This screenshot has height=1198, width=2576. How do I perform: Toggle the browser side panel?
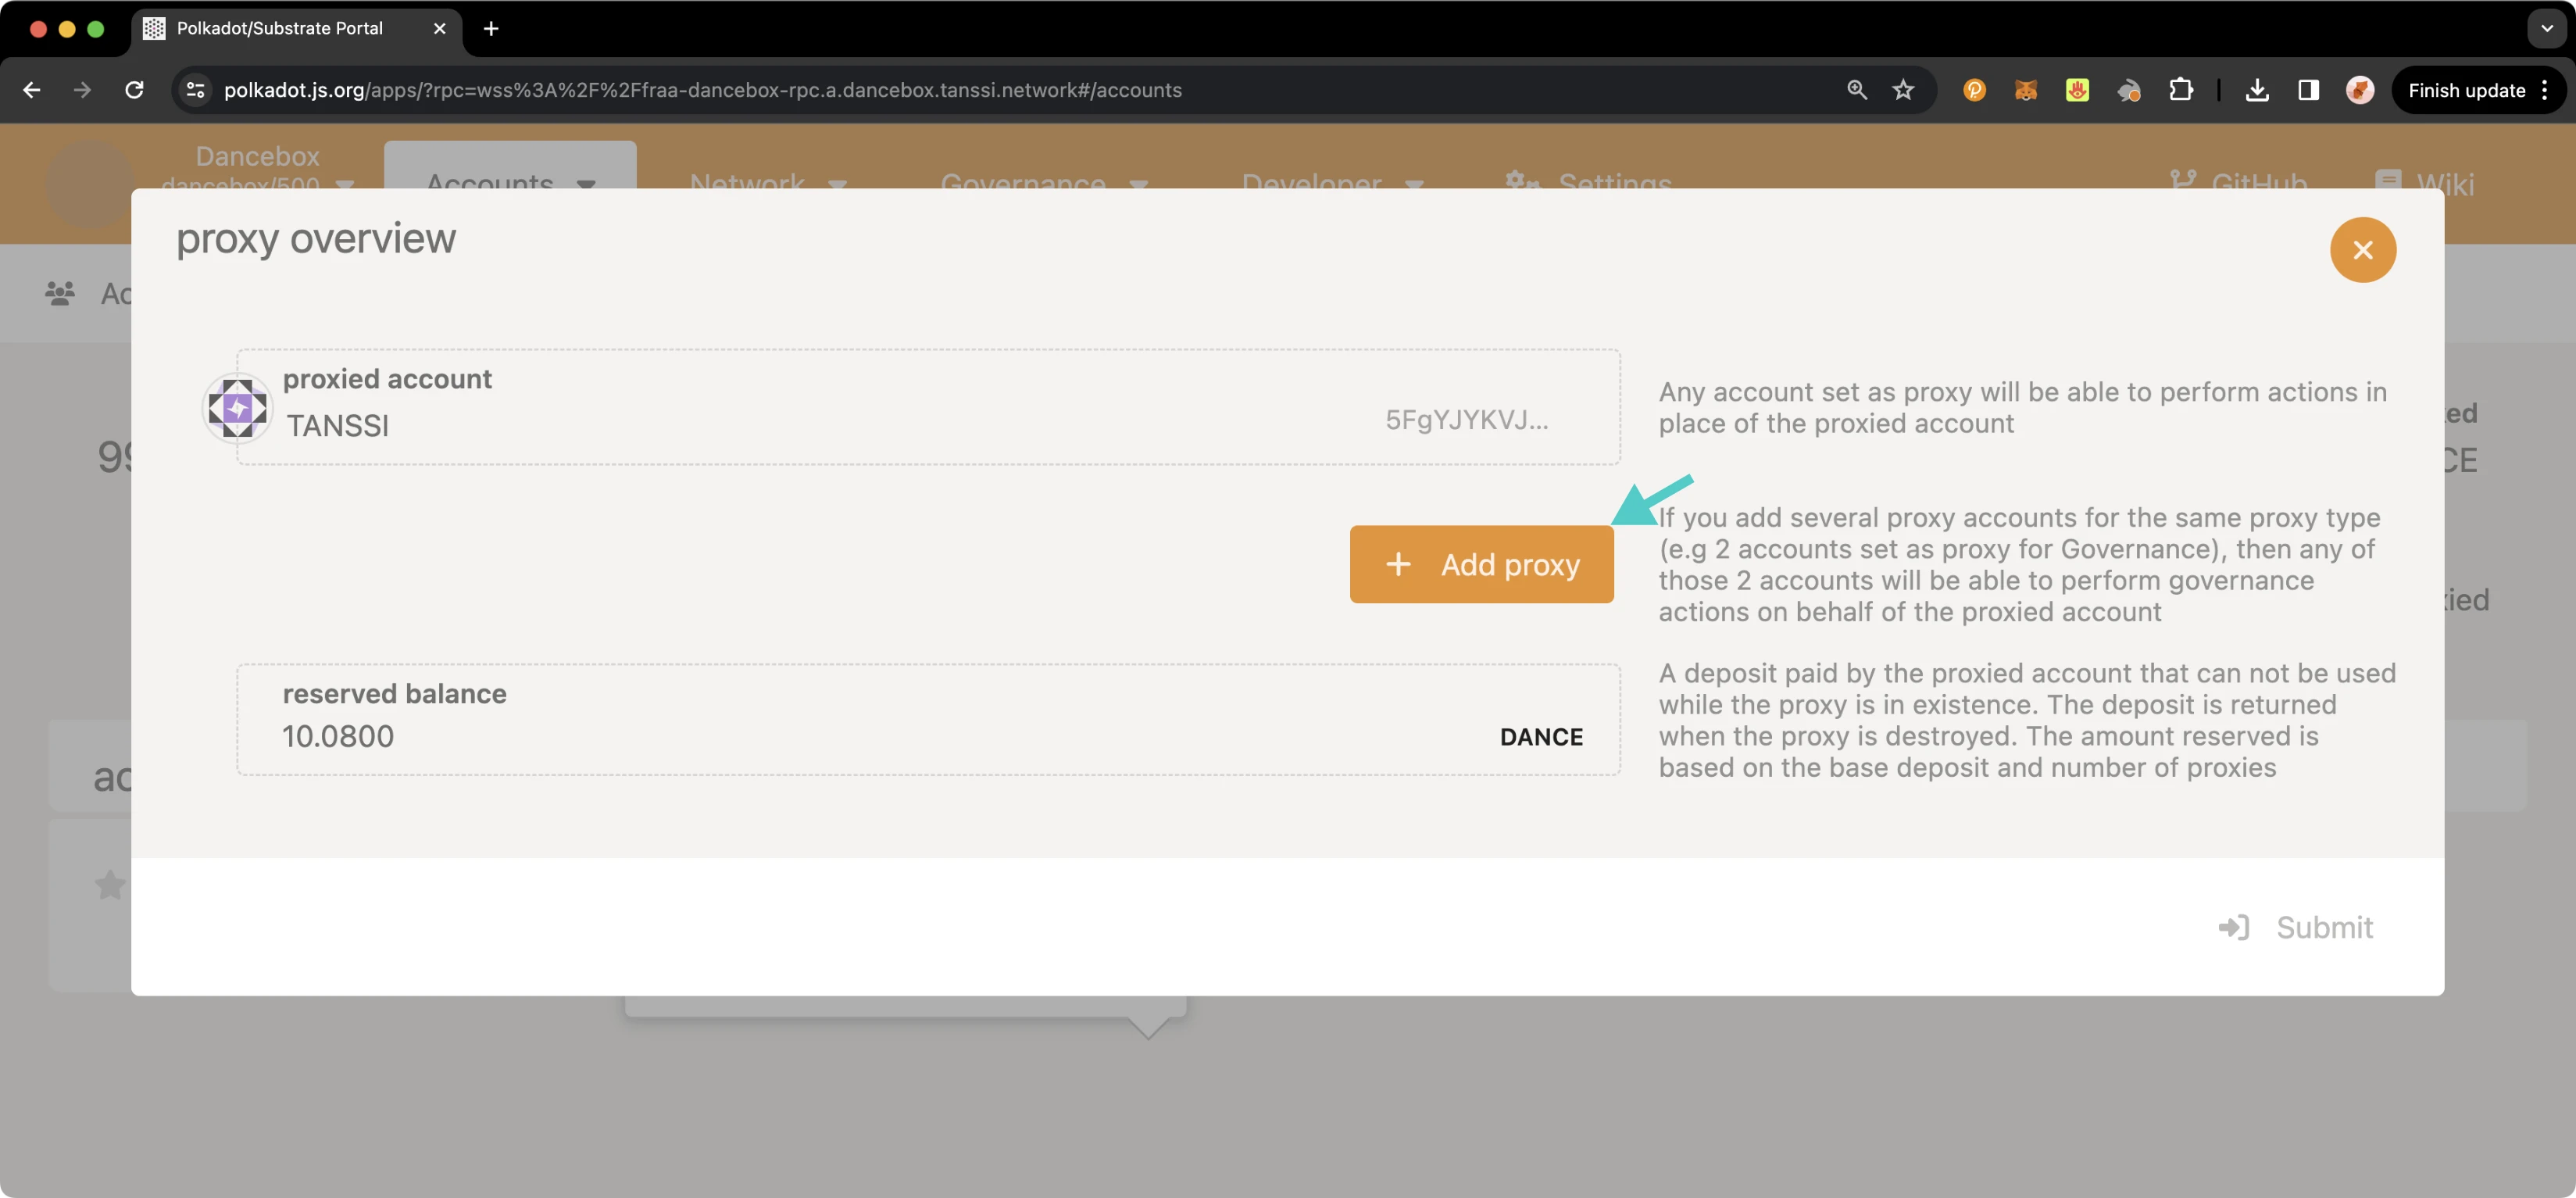(x=2308, y=90)
